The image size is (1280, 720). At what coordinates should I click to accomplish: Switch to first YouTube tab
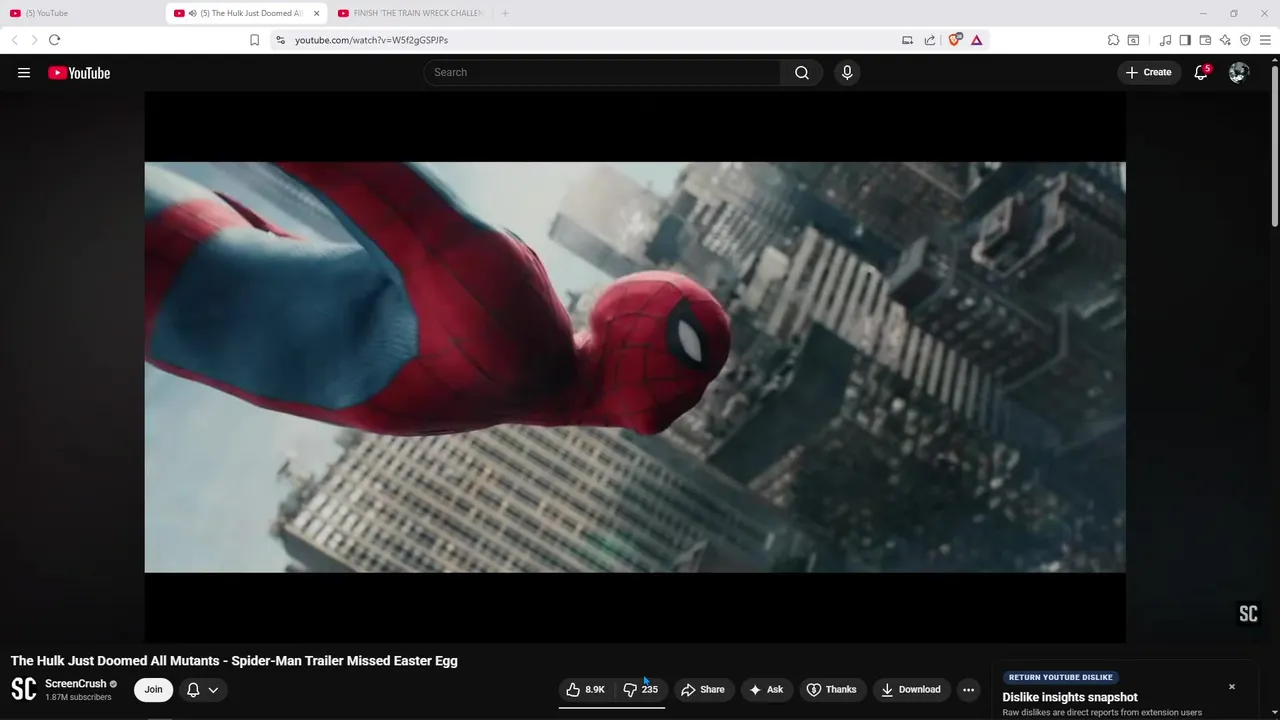[82, 13]
